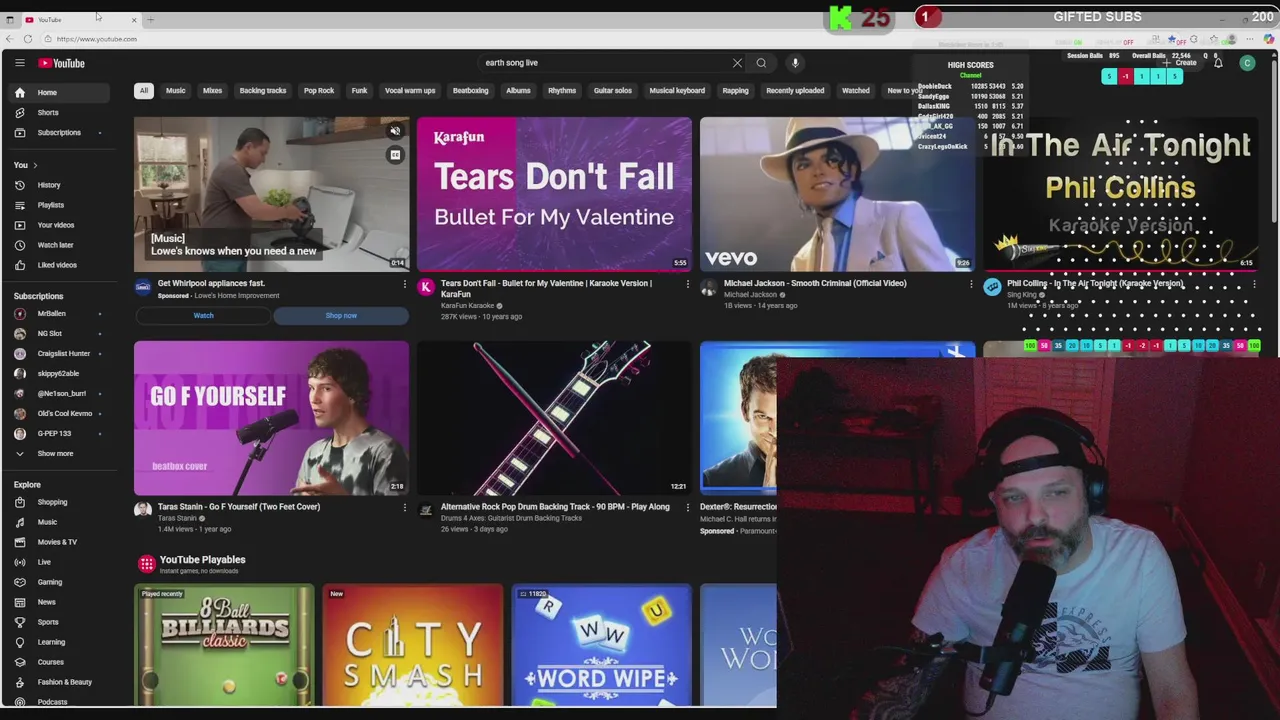This screenshot has width=1280, height=720.
Task: Open options menu for Tears Don't Fall video
Action: coord(687,284)
